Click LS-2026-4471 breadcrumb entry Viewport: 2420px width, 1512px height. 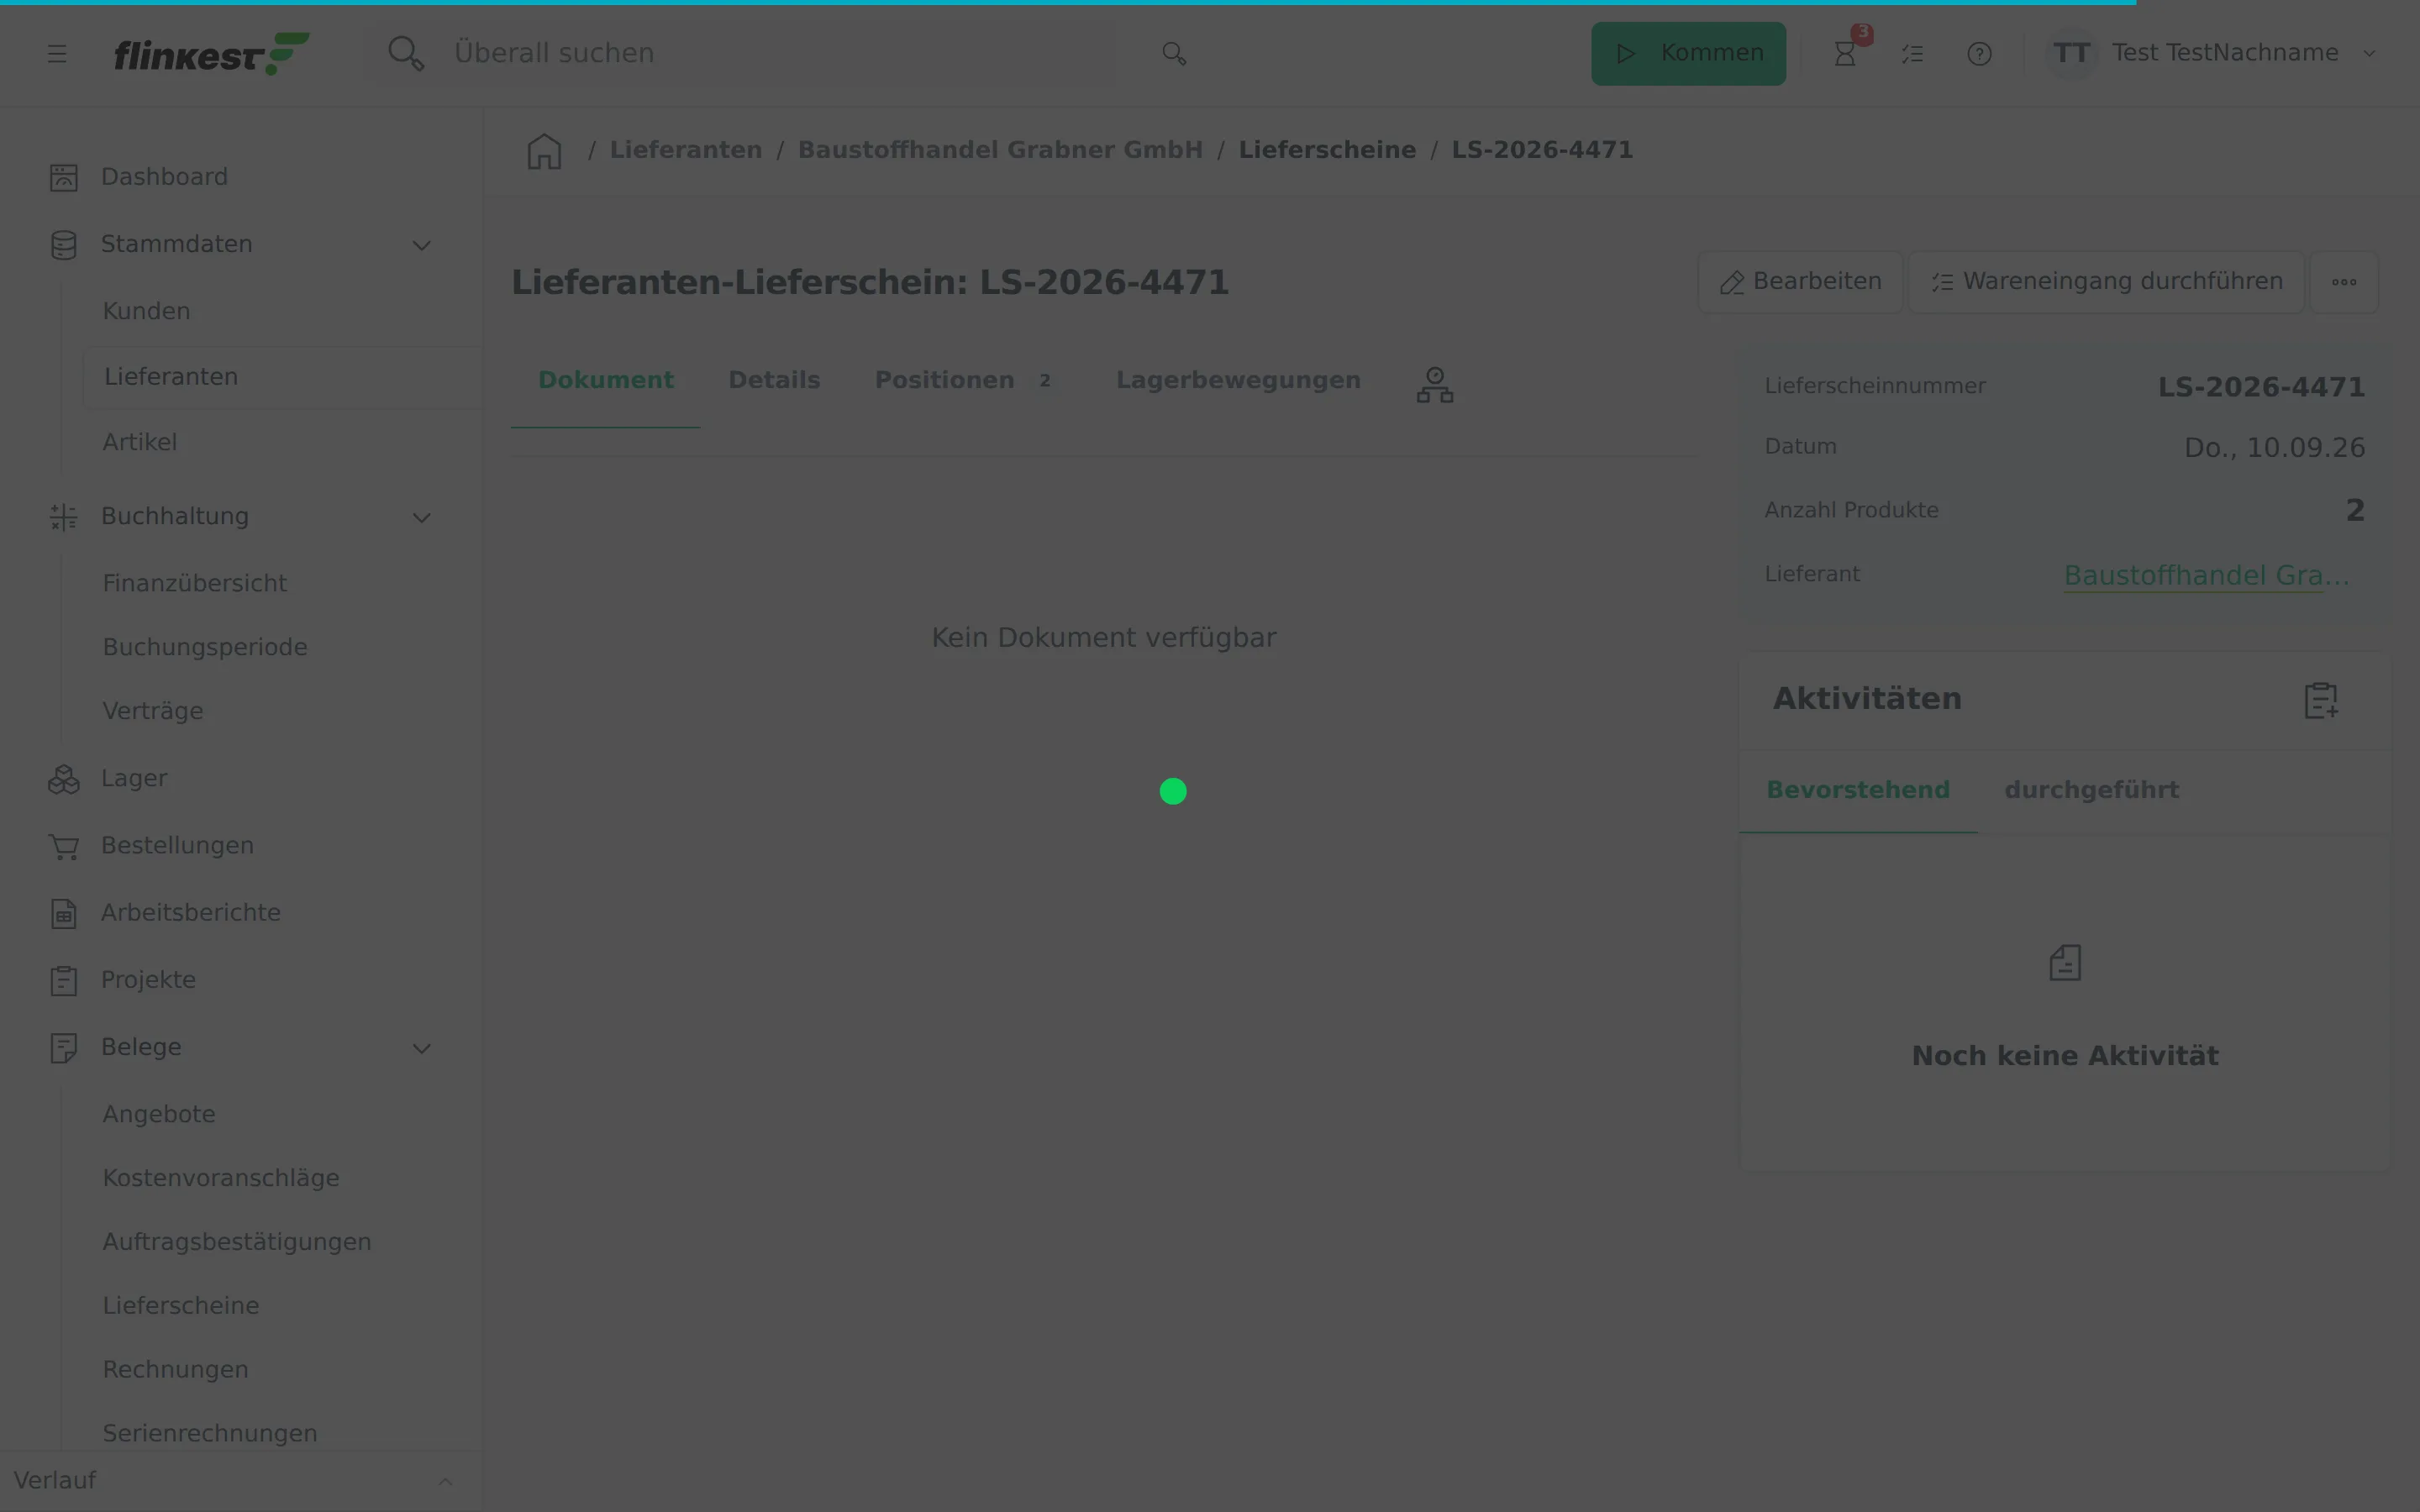point(1542,150)
